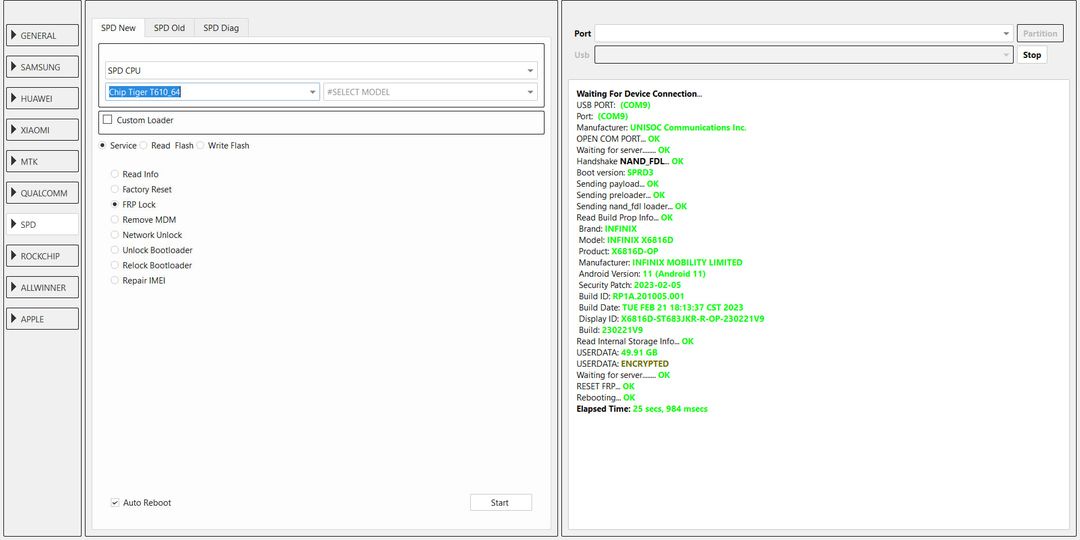Enable the Custom Loader checkbox

pos(107,120)
